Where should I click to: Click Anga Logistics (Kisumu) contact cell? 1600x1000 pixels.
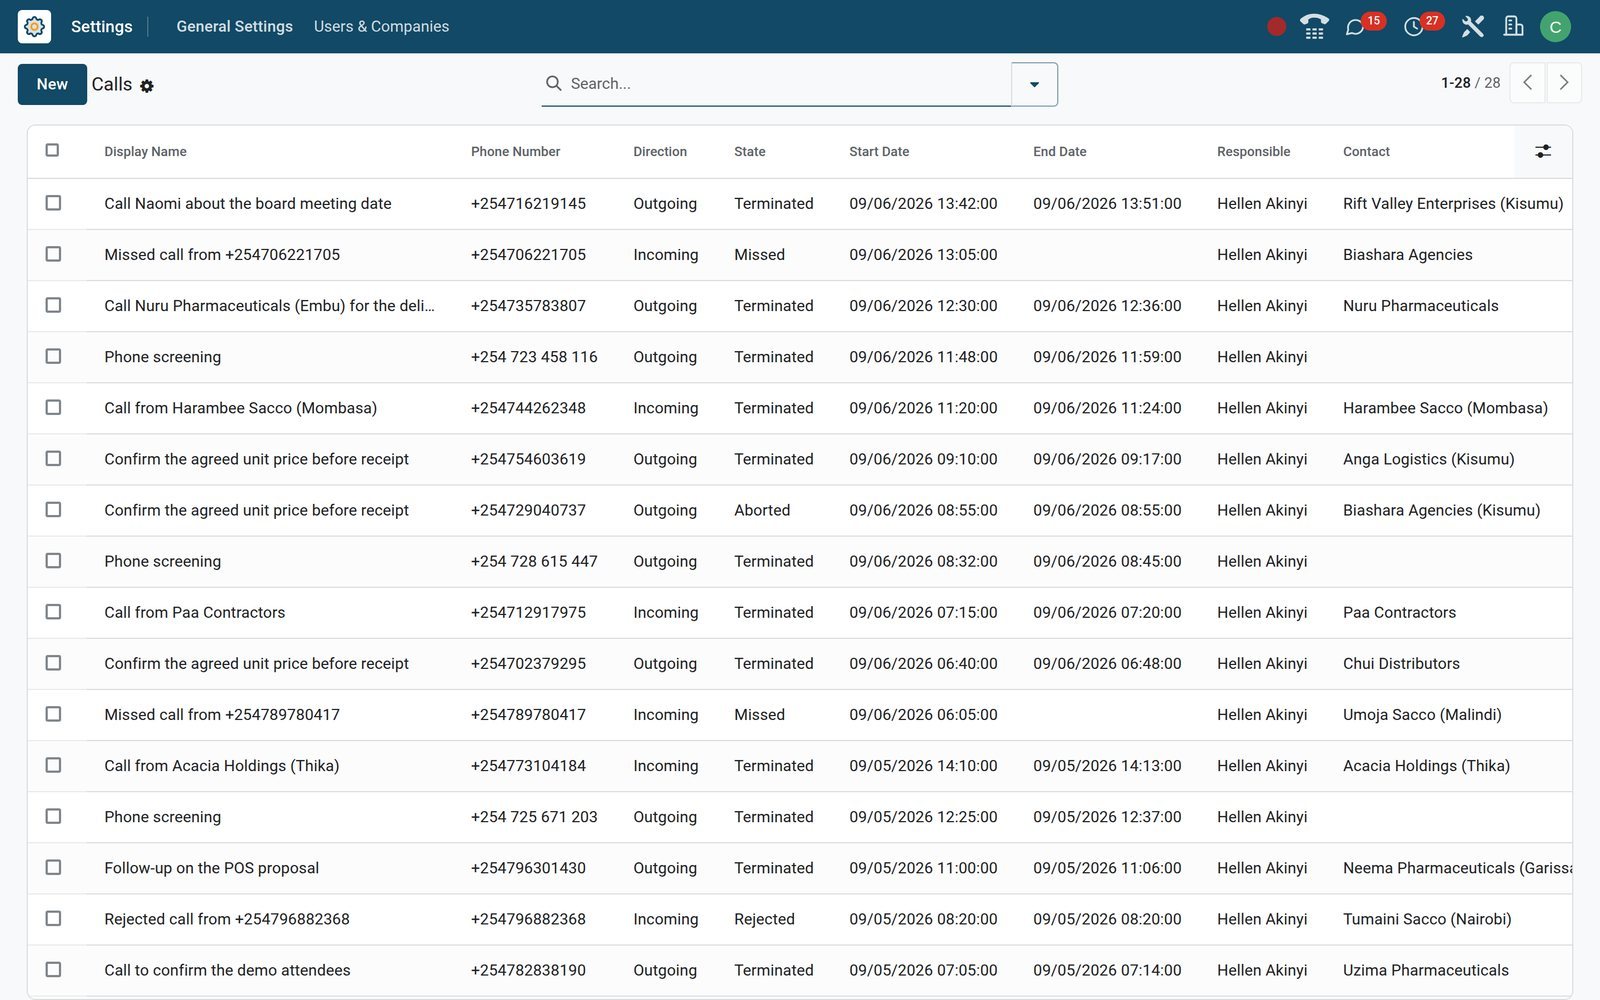(x=1428, y=459)
